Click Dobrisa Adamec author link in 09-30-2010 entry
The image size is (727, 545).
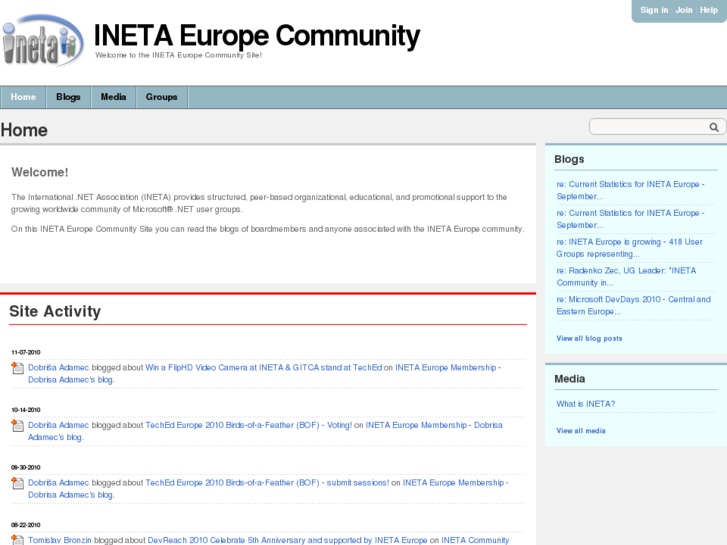pyautogui.click(x=58, y=483)
